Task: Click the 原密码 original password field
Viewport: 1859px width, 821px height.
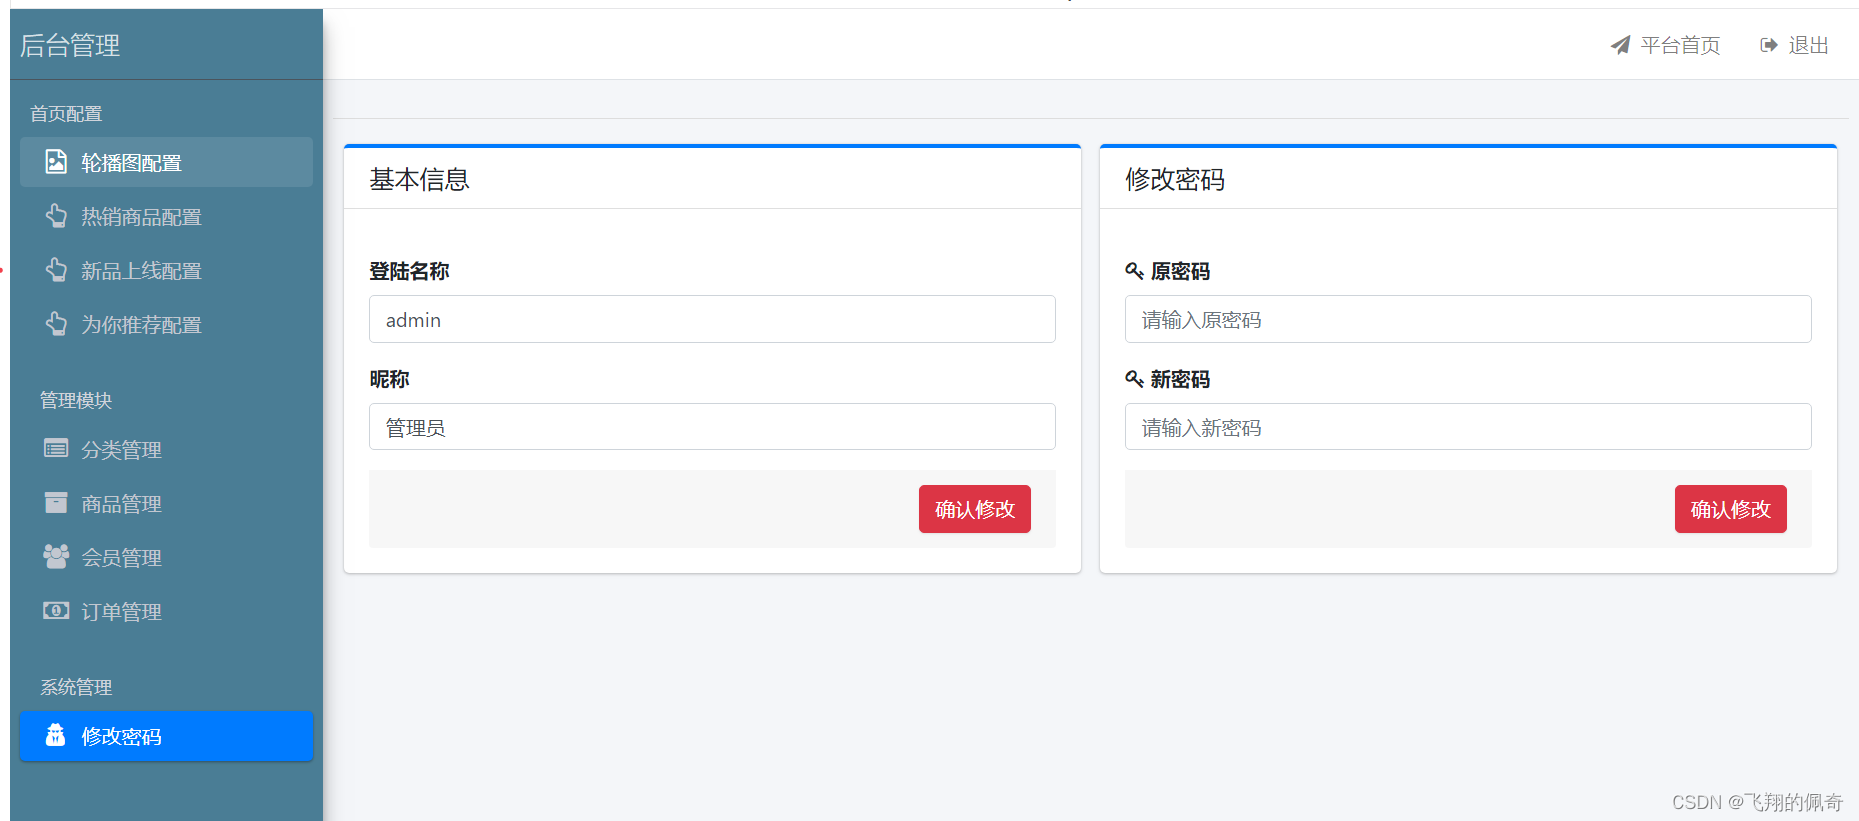Action: pyautogui.click(x=1467, y=320)
